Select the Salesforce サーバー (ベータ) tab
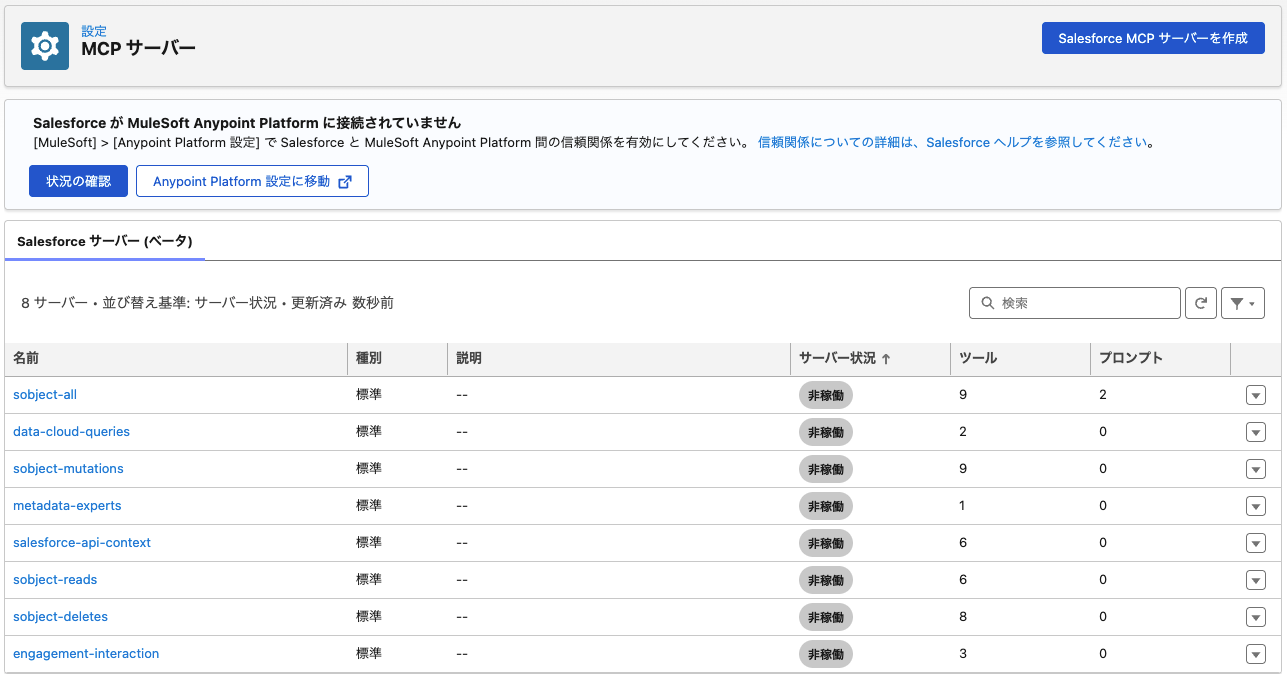The height and width of the screenshot is (680, 1287). click(x=105, y=241)
